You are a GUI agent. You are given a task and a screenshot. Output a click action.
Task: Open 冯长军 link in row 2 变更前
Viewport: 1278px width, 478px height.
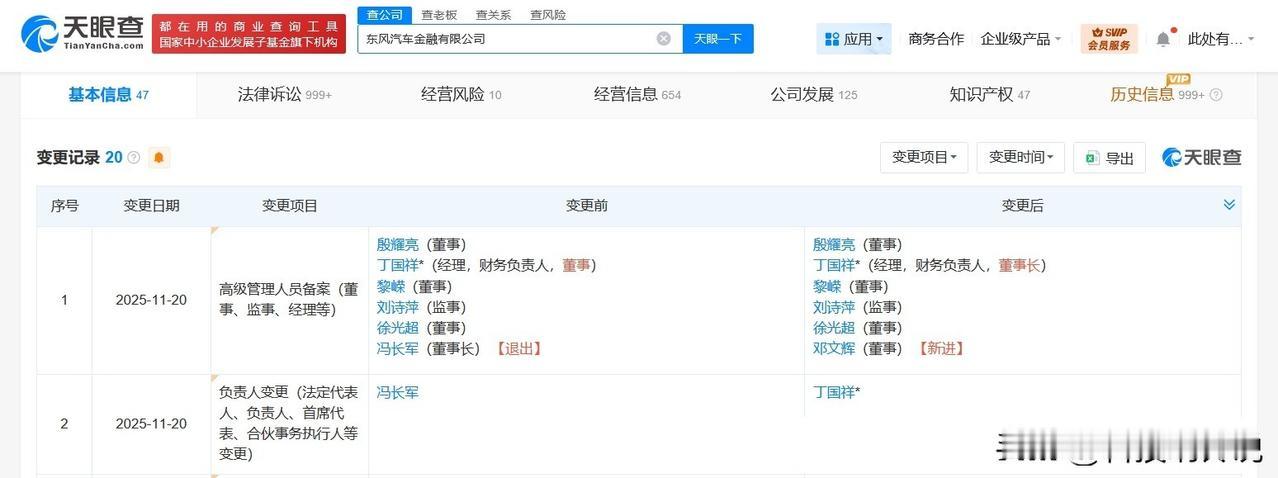pyautogui.click(x=398, y=393)
